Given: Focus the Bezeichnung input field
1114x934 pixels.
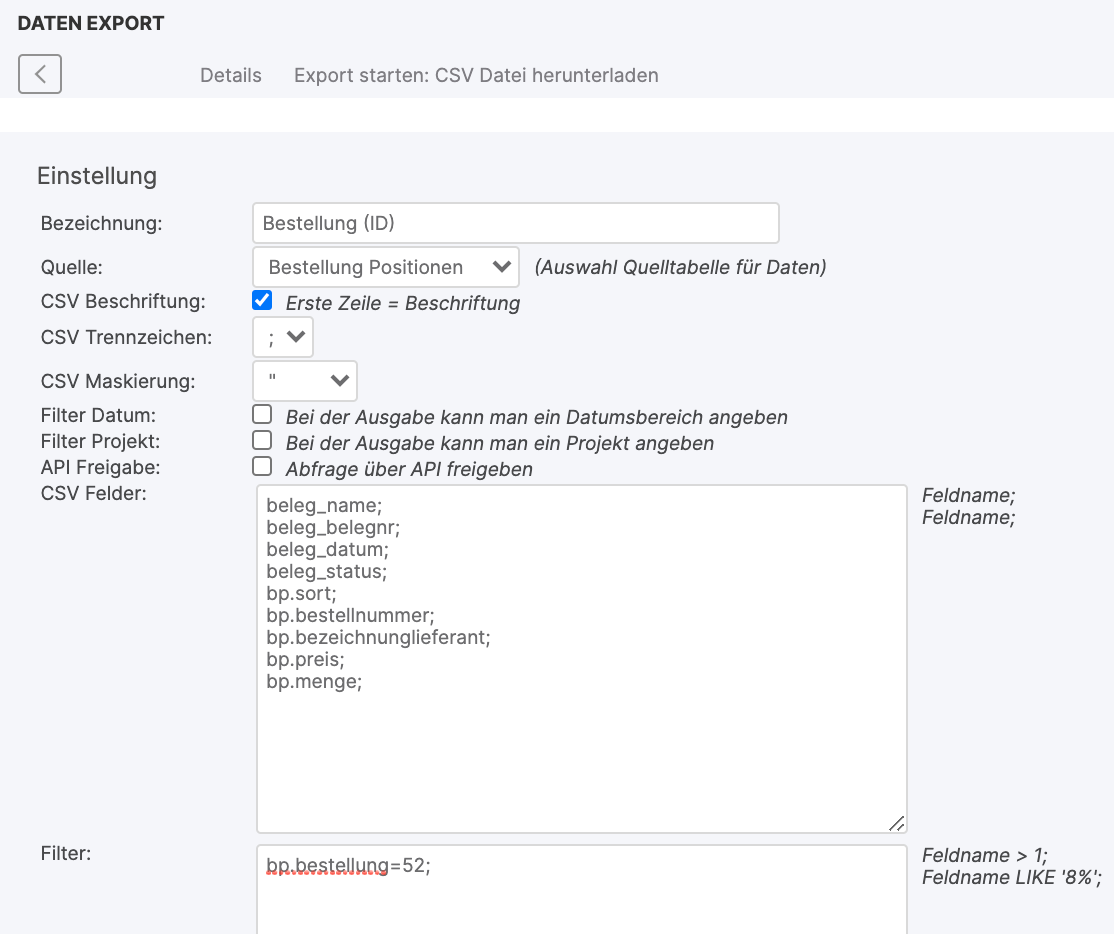Looking at the screenshot, I should 515,223.
